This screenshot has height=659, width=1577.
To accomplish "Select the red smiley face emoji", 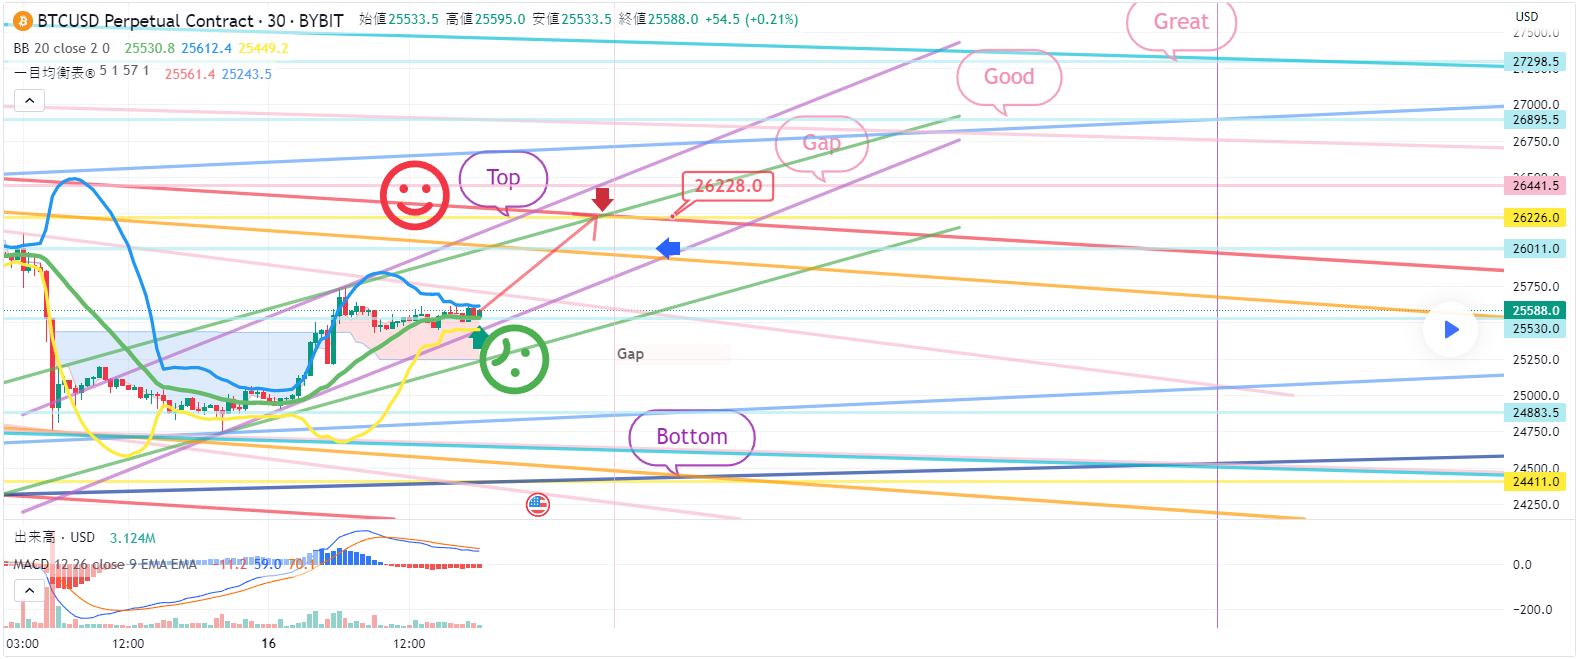I will coord(414,195).
